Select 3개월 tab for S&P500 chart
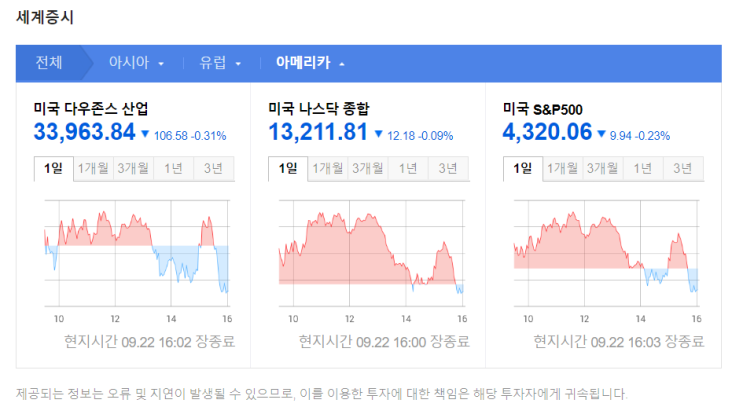This screenshot has height=407, width=743. coord(603,168)
